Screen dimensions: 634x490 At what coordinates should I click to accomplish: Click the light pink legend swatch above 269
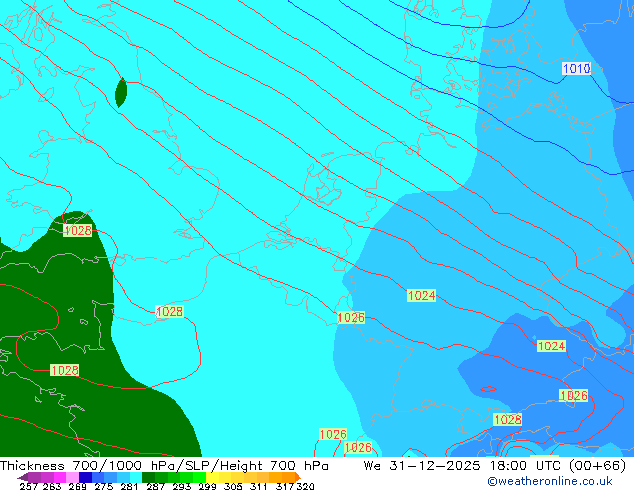(x=72, y=477)
